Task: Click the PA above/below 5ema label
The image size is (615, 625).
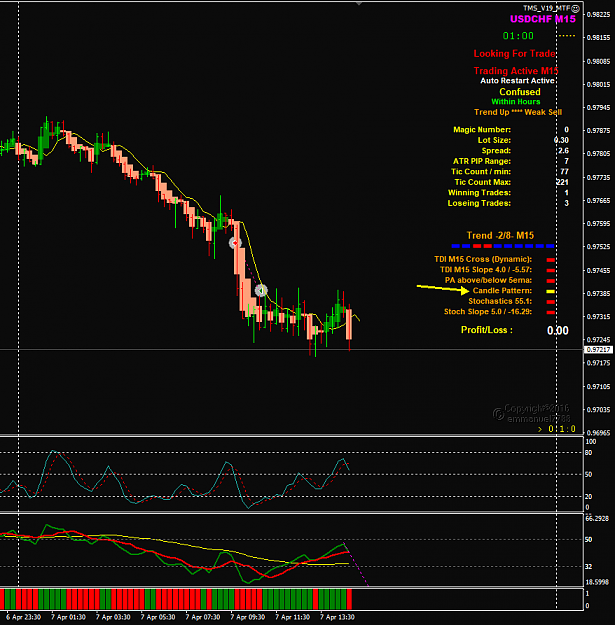Action: click(488, 281)
